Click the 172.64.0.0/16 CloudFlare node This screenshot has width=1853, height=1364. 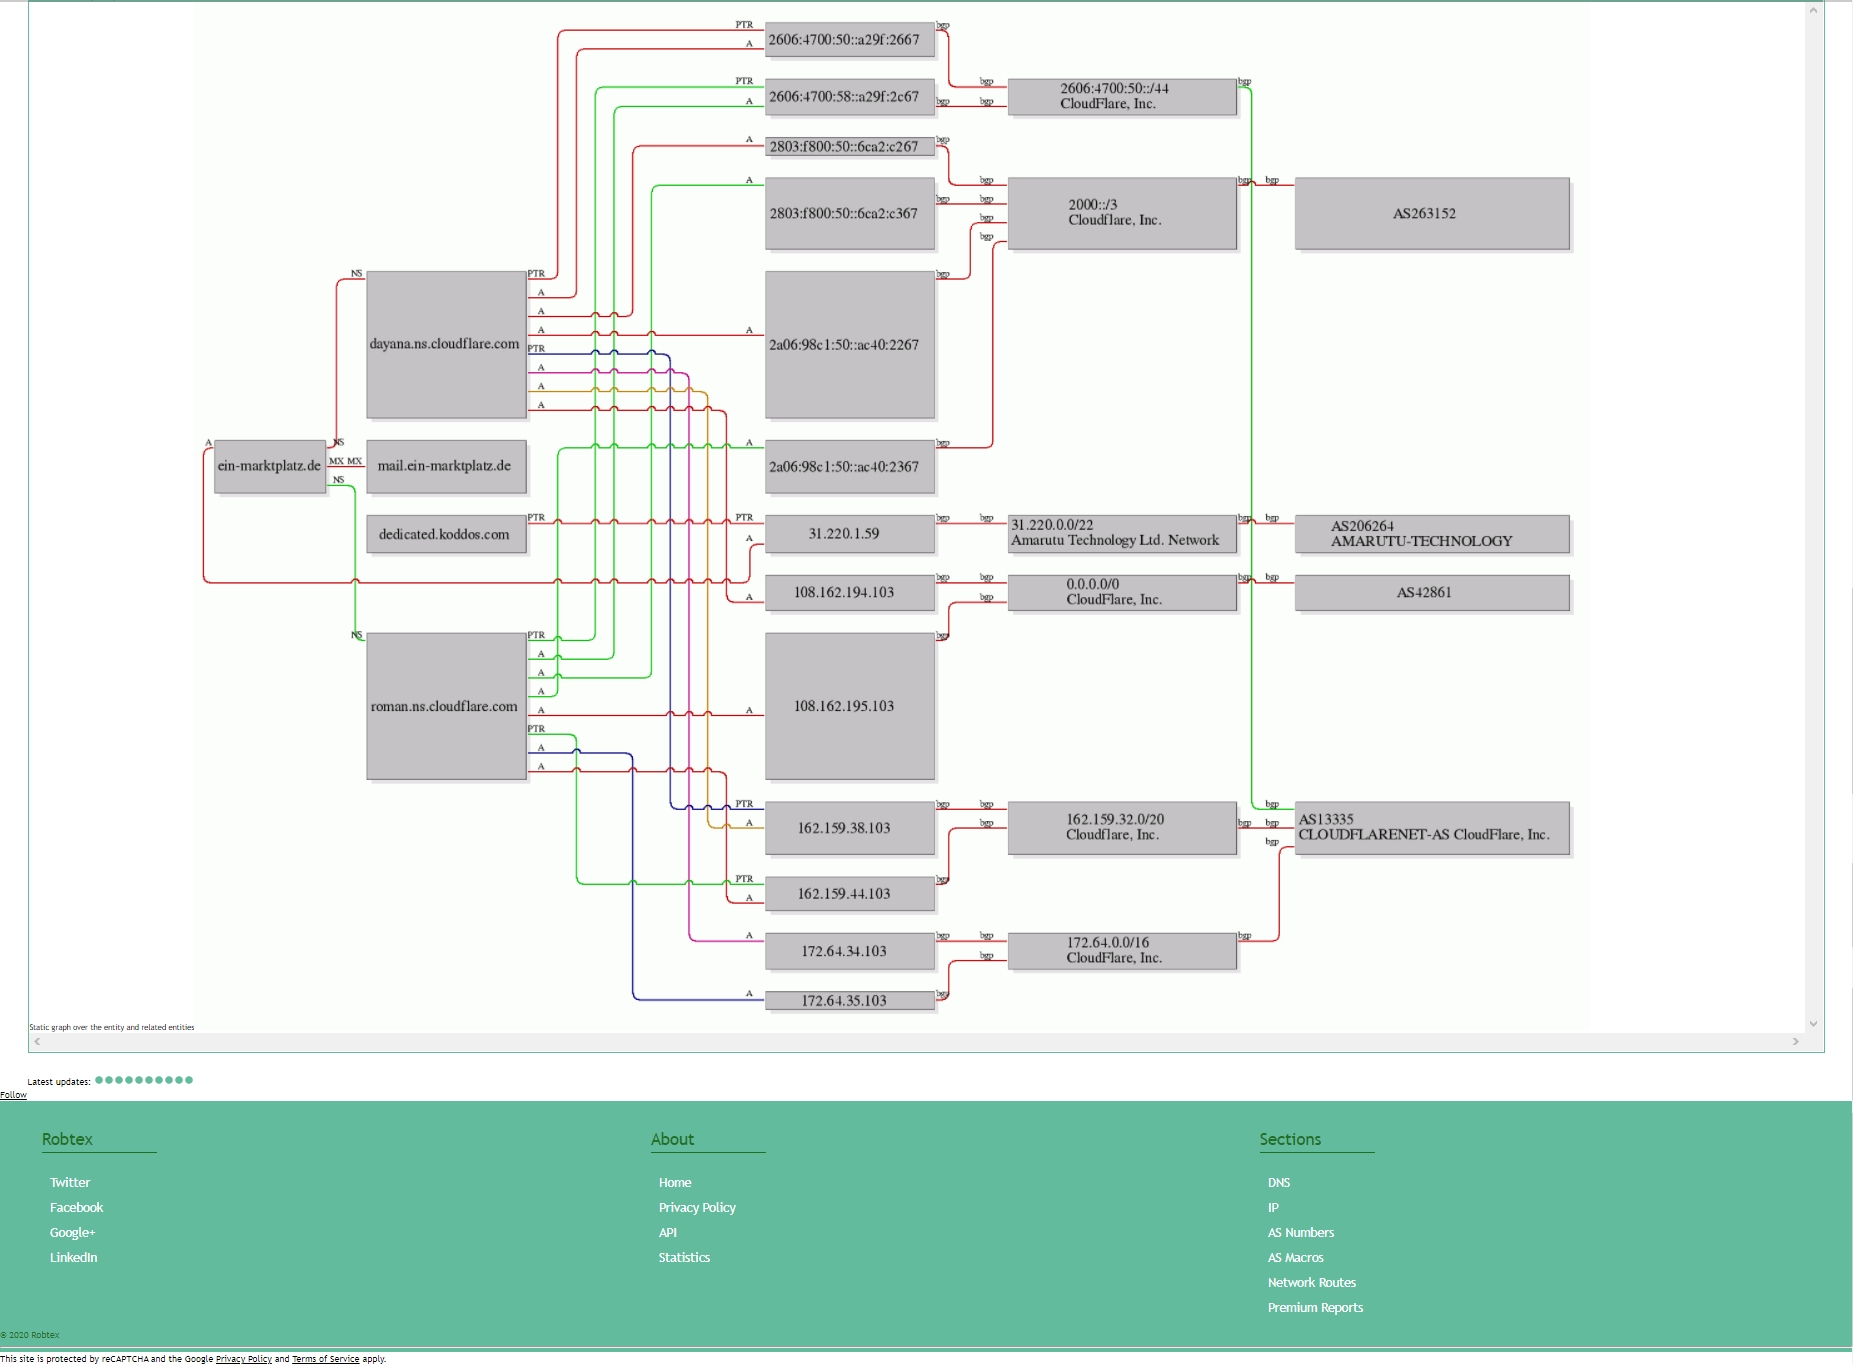1122,951
